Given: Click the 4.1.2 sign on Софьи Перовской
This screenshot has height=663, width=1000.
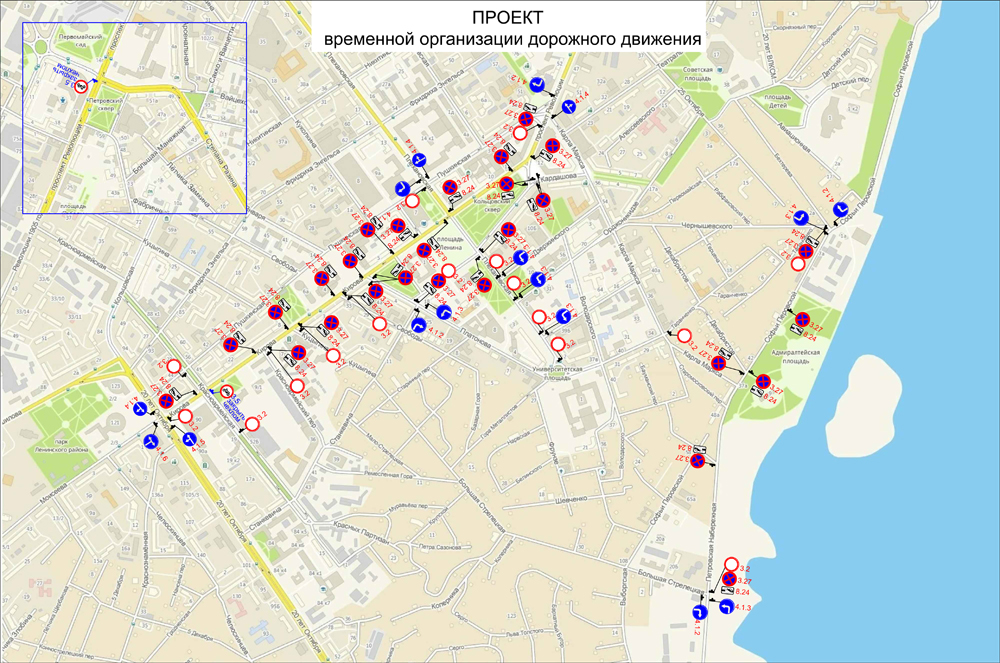Looking at the screenshot, I should 841,208.
